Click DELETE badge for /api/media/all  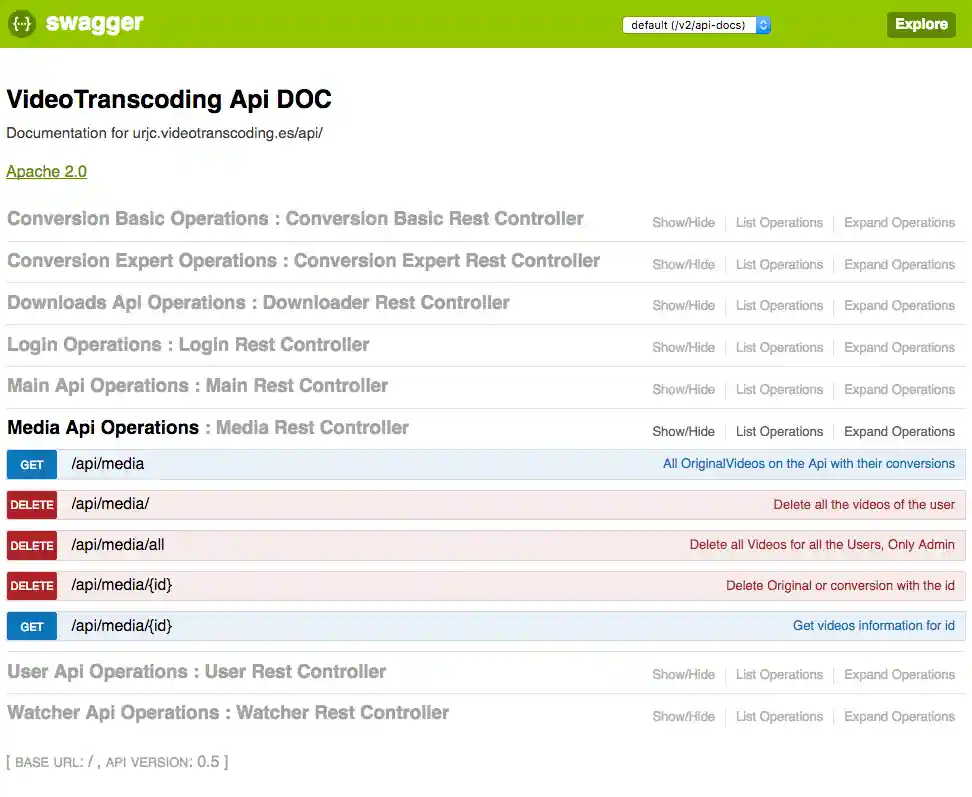(x=32, y=546)
